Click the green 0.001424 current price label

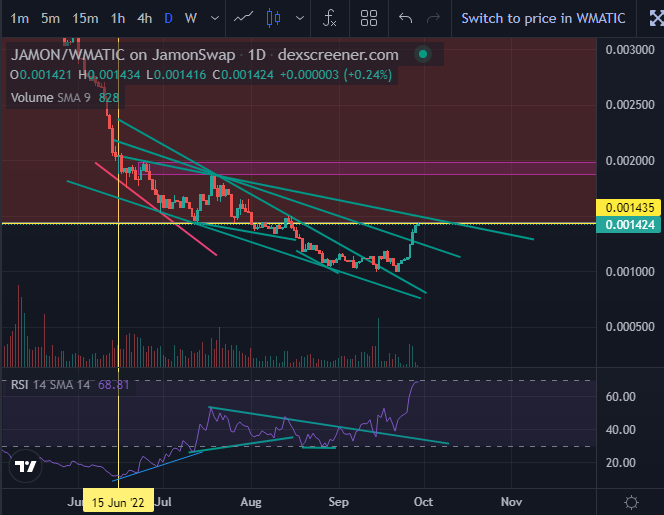(x=630, y=224)
